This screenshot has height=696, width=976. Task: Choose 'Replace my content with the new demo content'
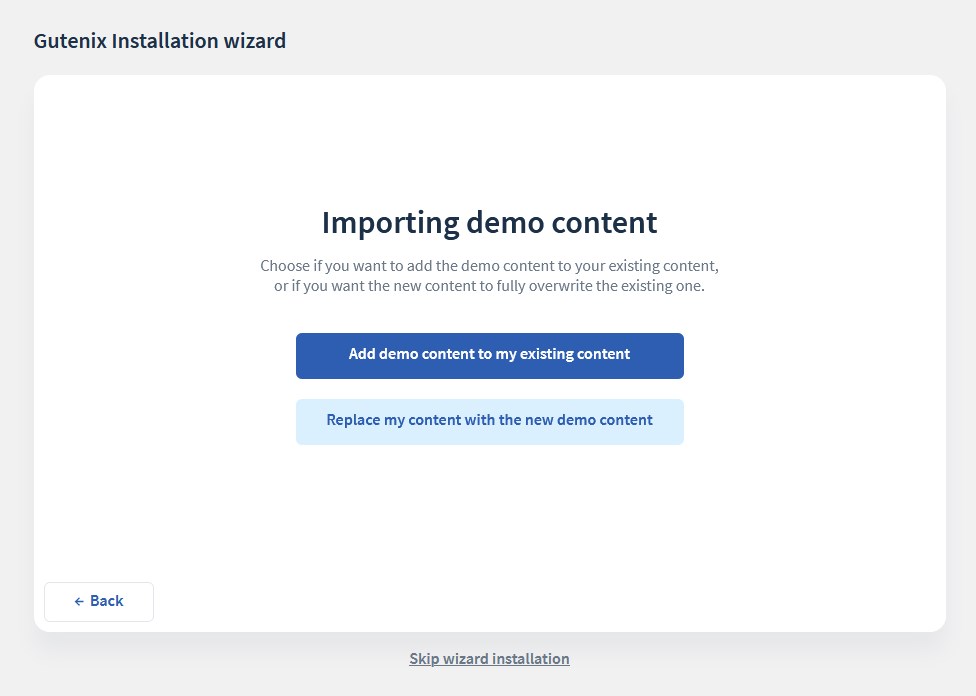click(x=489, y=421)
